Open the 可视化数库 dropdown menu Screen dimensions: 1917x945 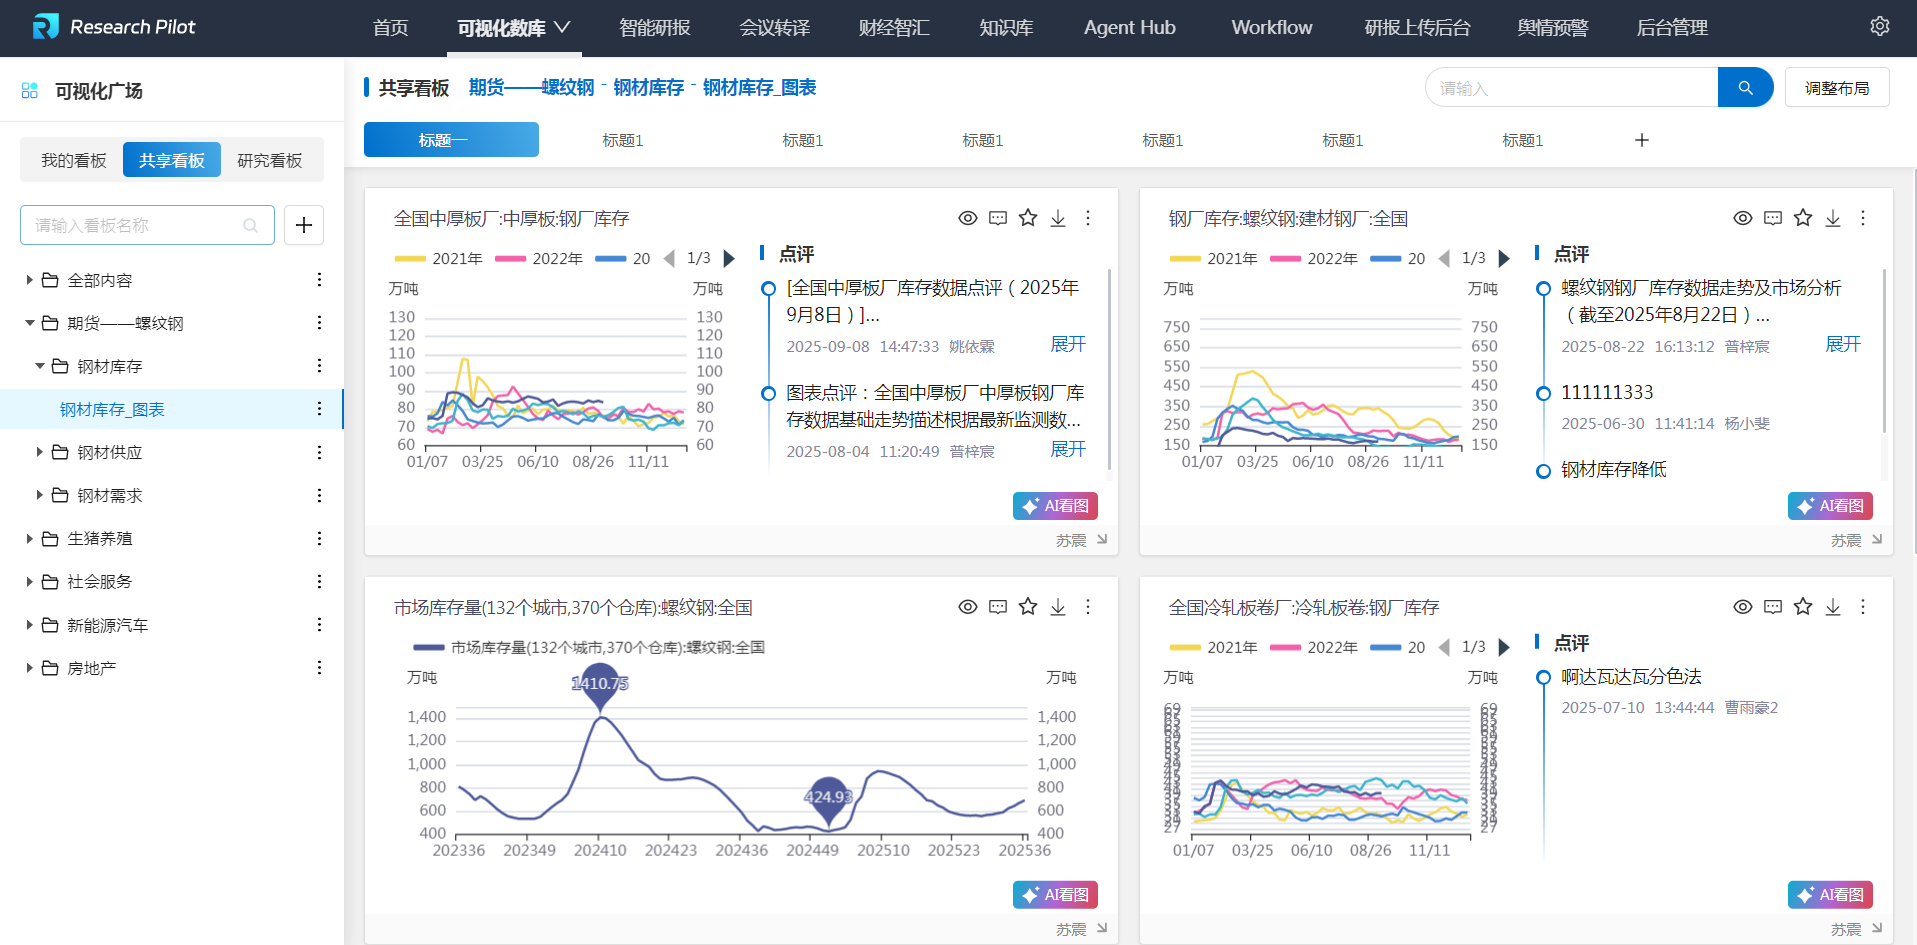(x=513, y=28)
